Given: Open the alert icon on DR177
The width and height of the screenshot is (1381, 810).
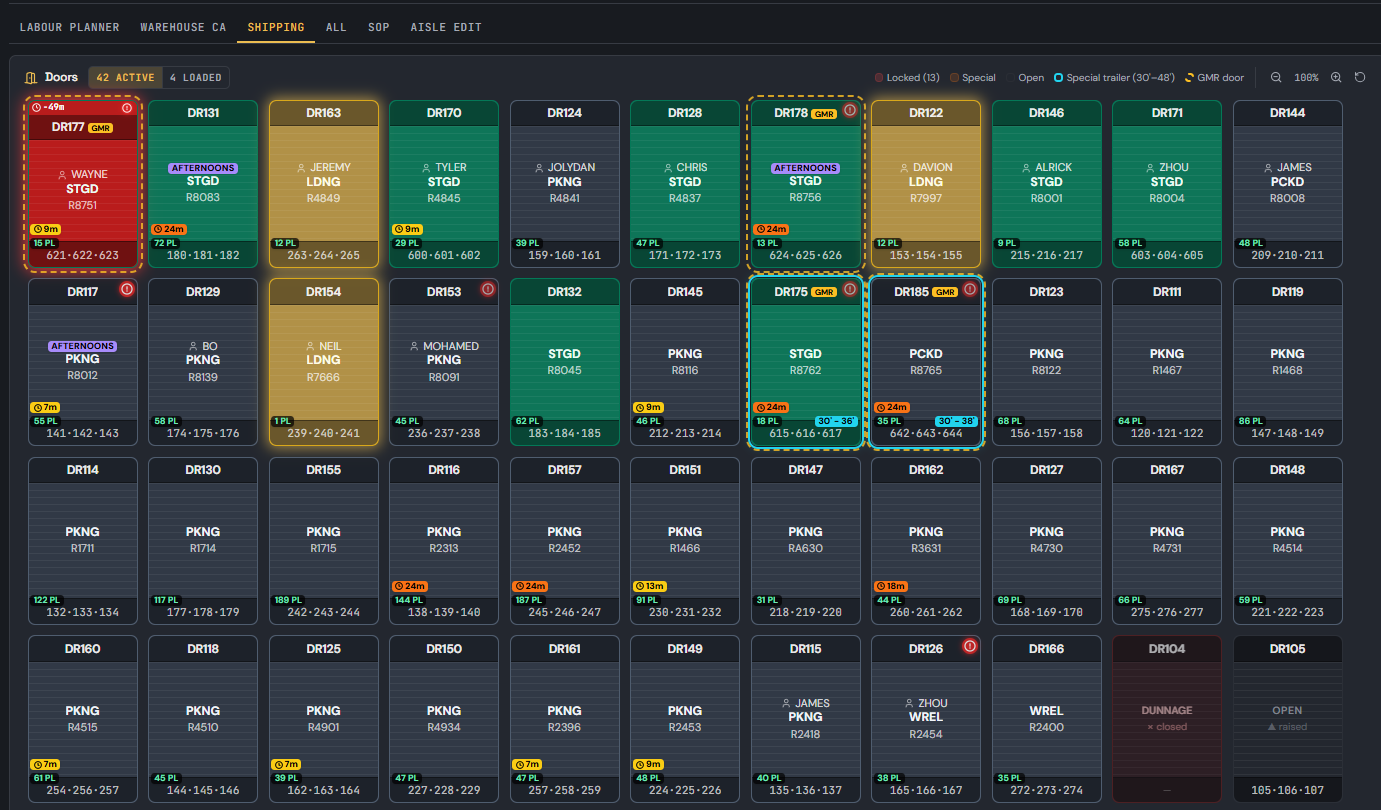Looking at the screenshot, I should 127,107.
